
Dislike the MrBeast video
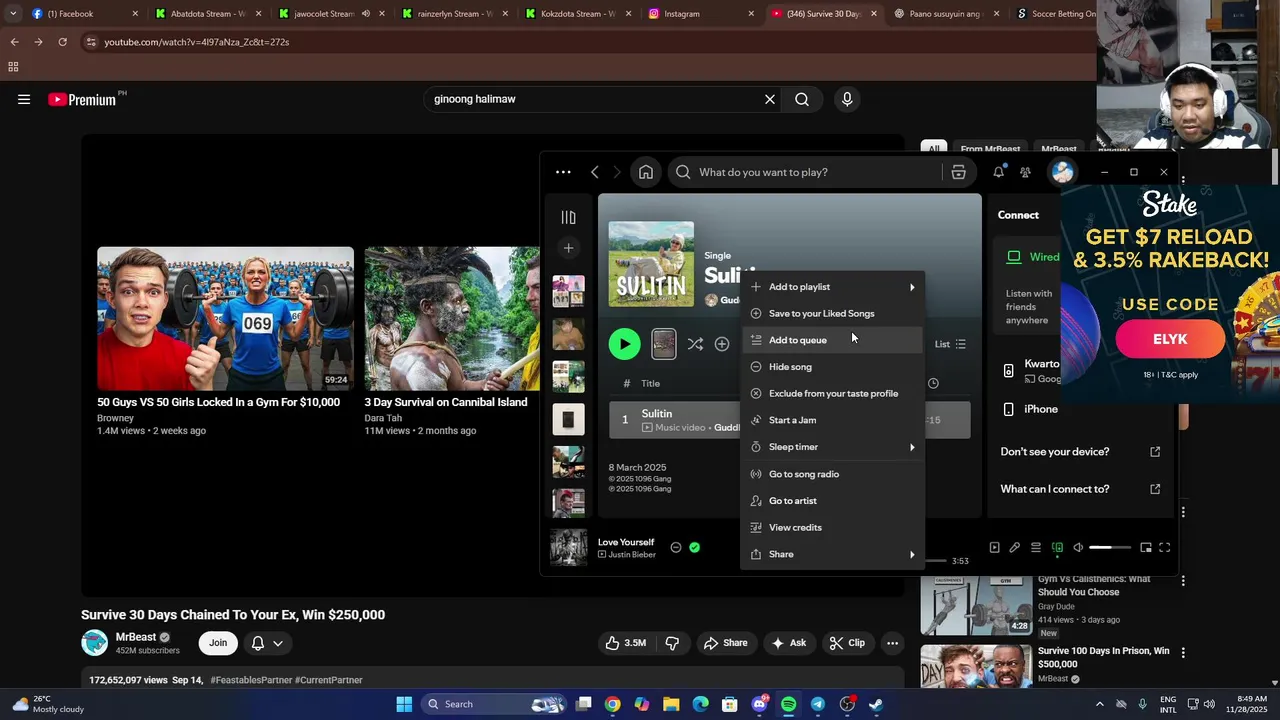point(672,643)
